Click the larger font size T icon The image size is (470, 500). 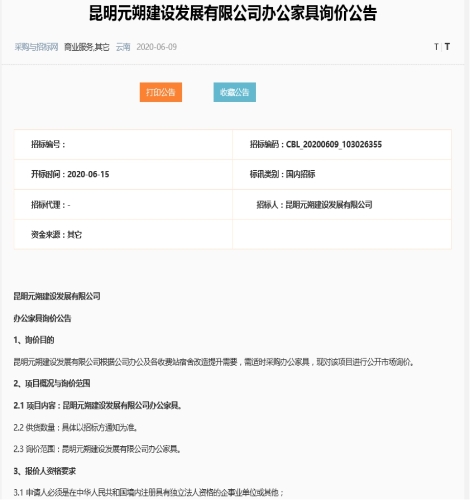coord(447,47)
